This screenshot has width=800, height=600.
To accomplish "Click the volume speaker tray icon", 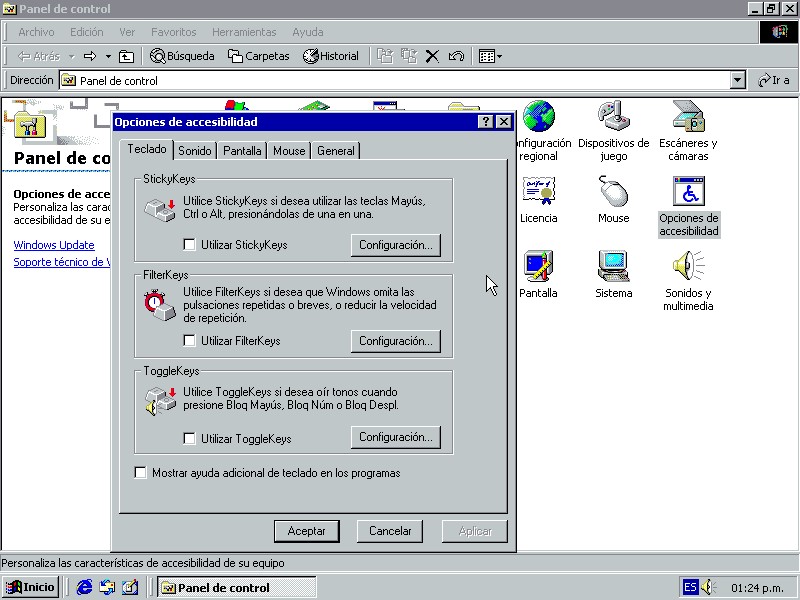I will tap(708, 587).
